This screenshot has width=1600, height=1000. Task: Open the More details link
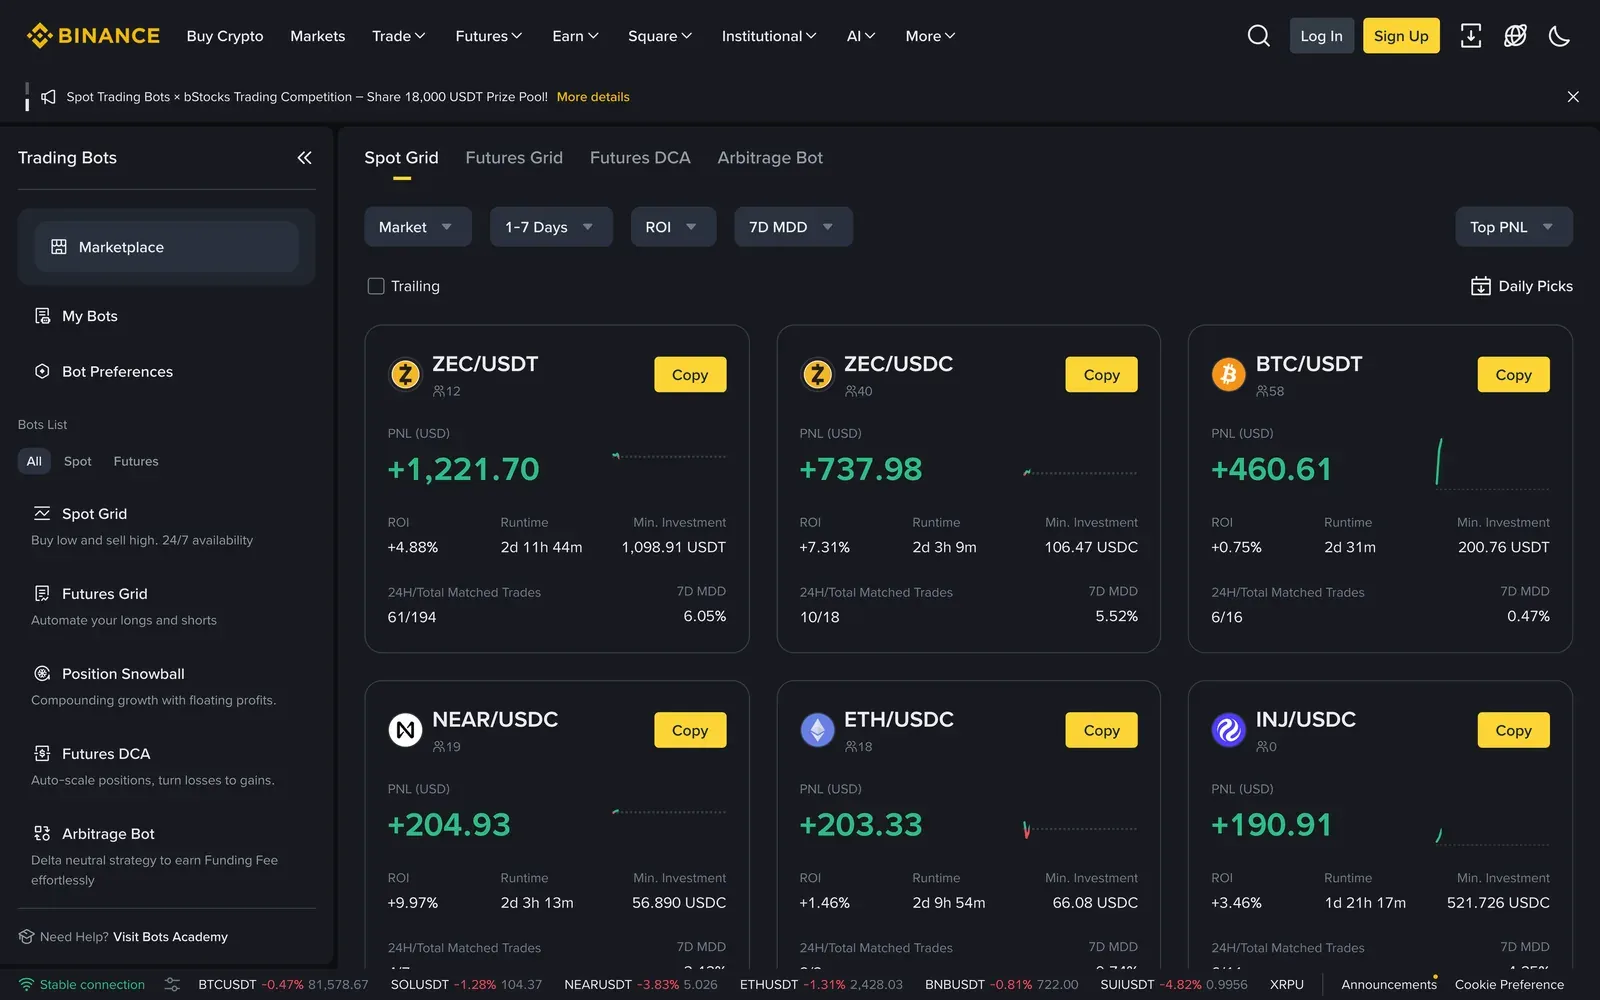point(593,97)
